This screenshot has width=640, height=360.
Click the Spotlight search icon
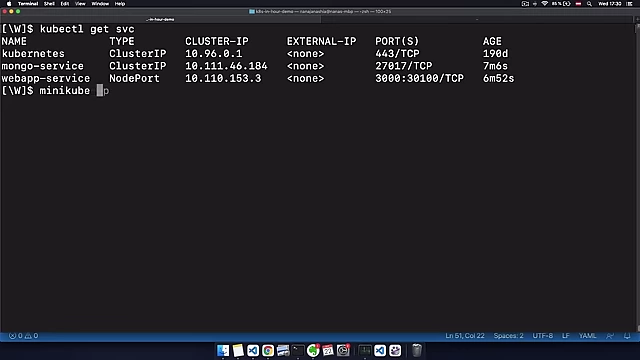click(x=589, y=4)
